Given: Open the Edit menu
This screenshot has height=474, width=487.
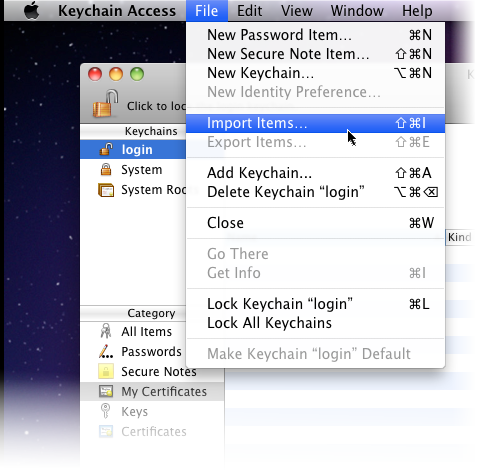Looking at the screenshot, I should click(x=249, y=11).
